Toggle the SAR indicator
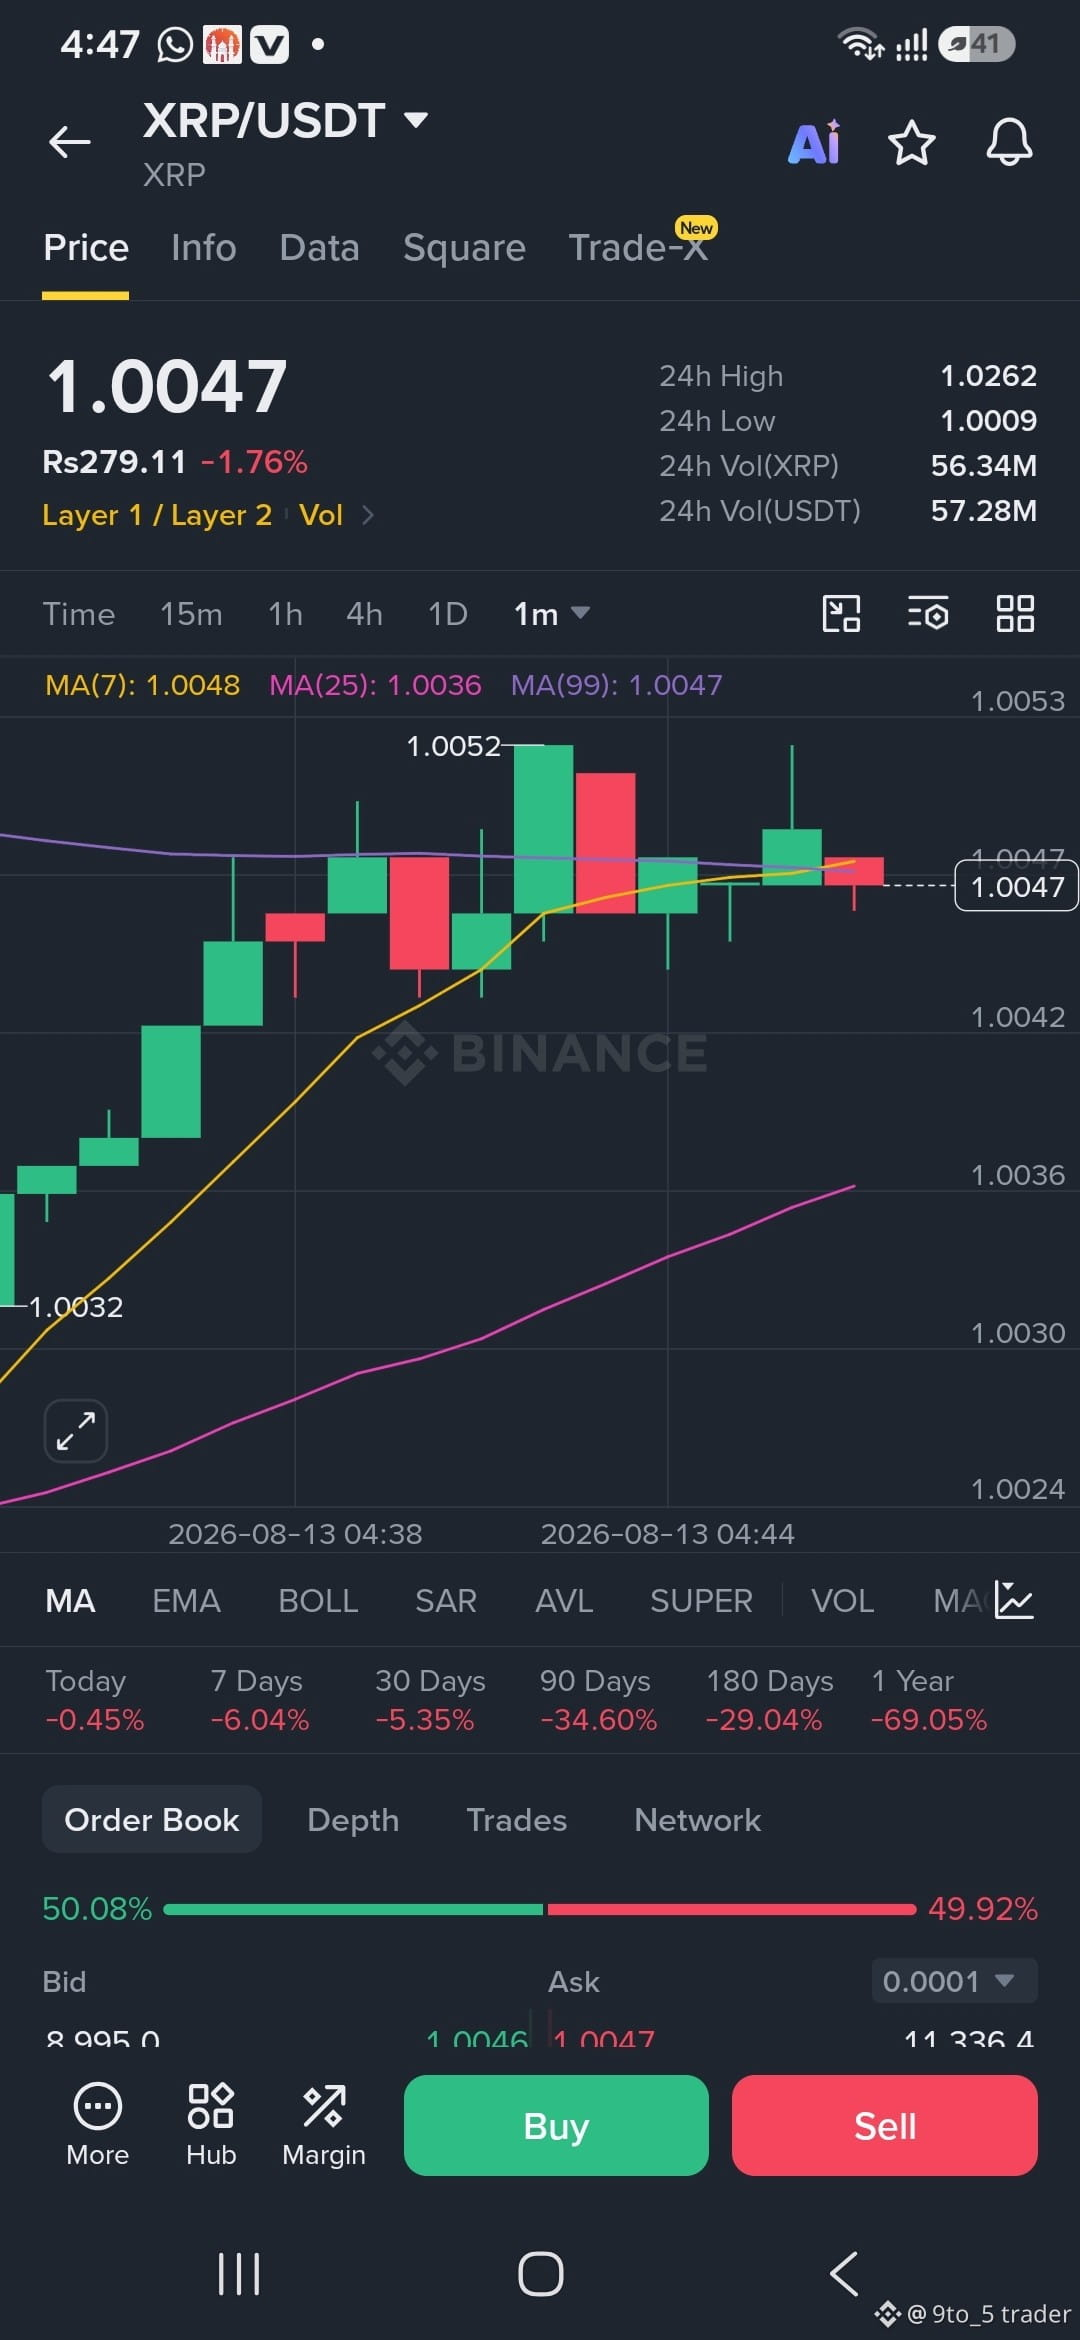 tap(446, 1601)
